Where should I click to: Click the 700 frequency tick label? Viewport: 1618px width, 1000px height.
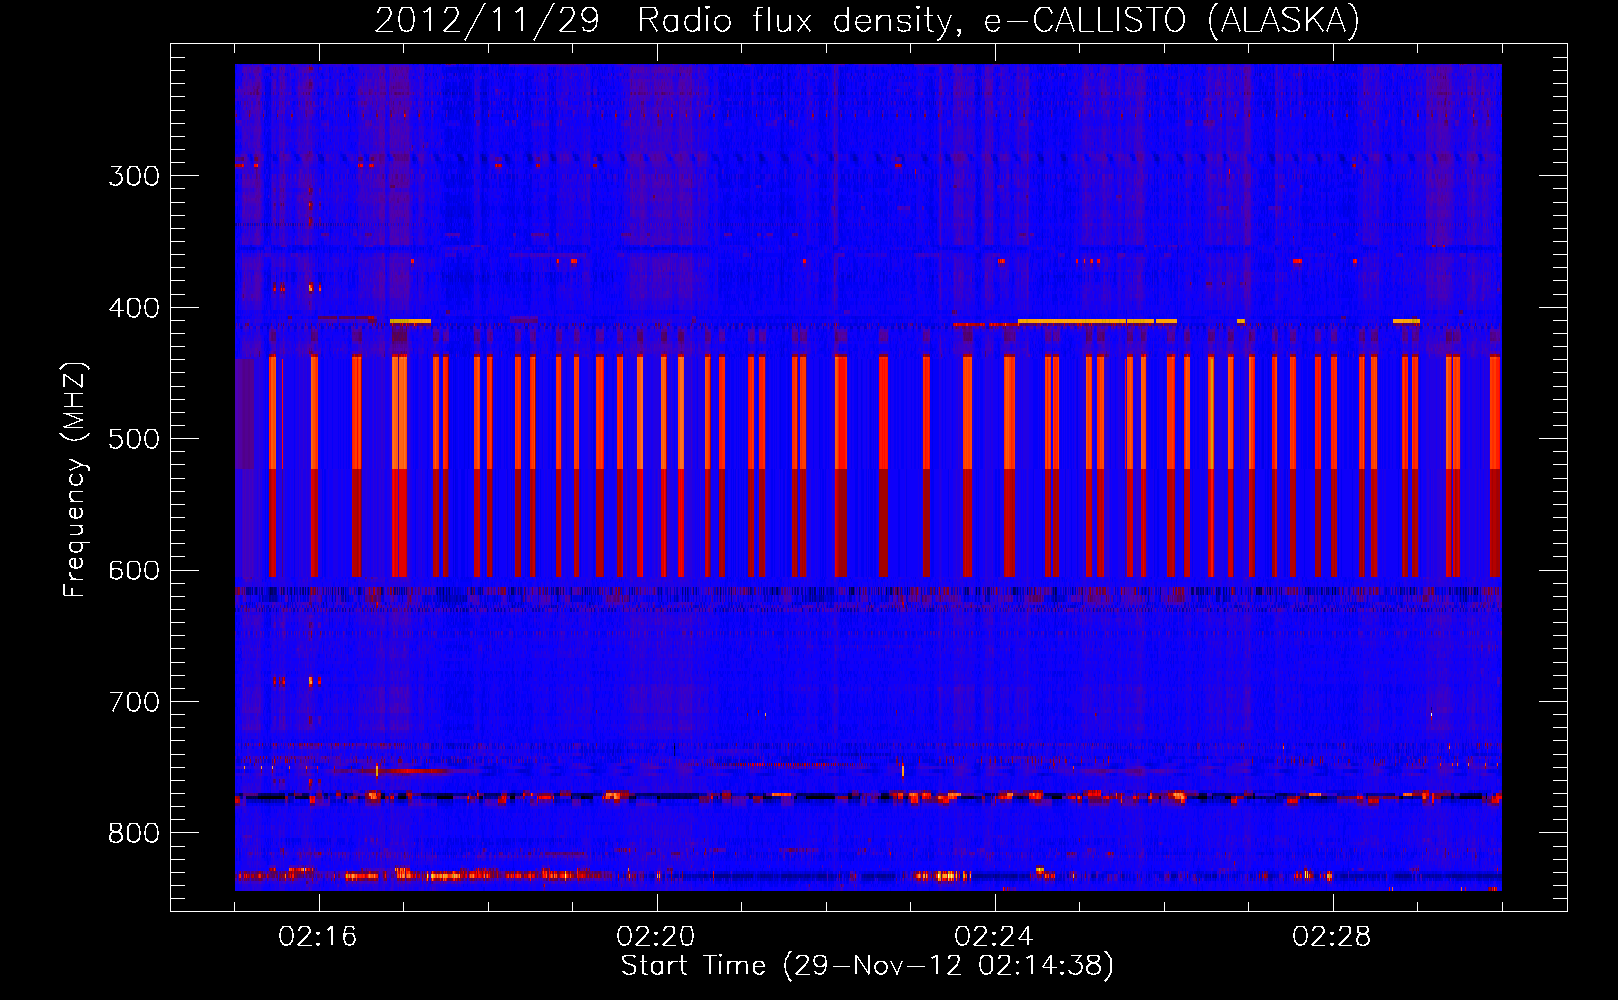pos(134,702)
